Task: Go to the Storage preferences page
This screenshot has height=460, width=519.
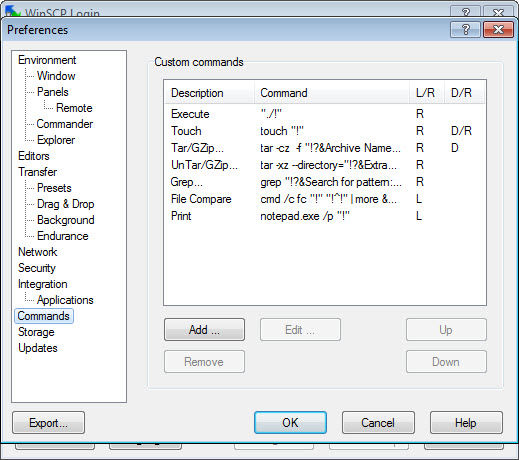Action: click(x=36, y=332)
